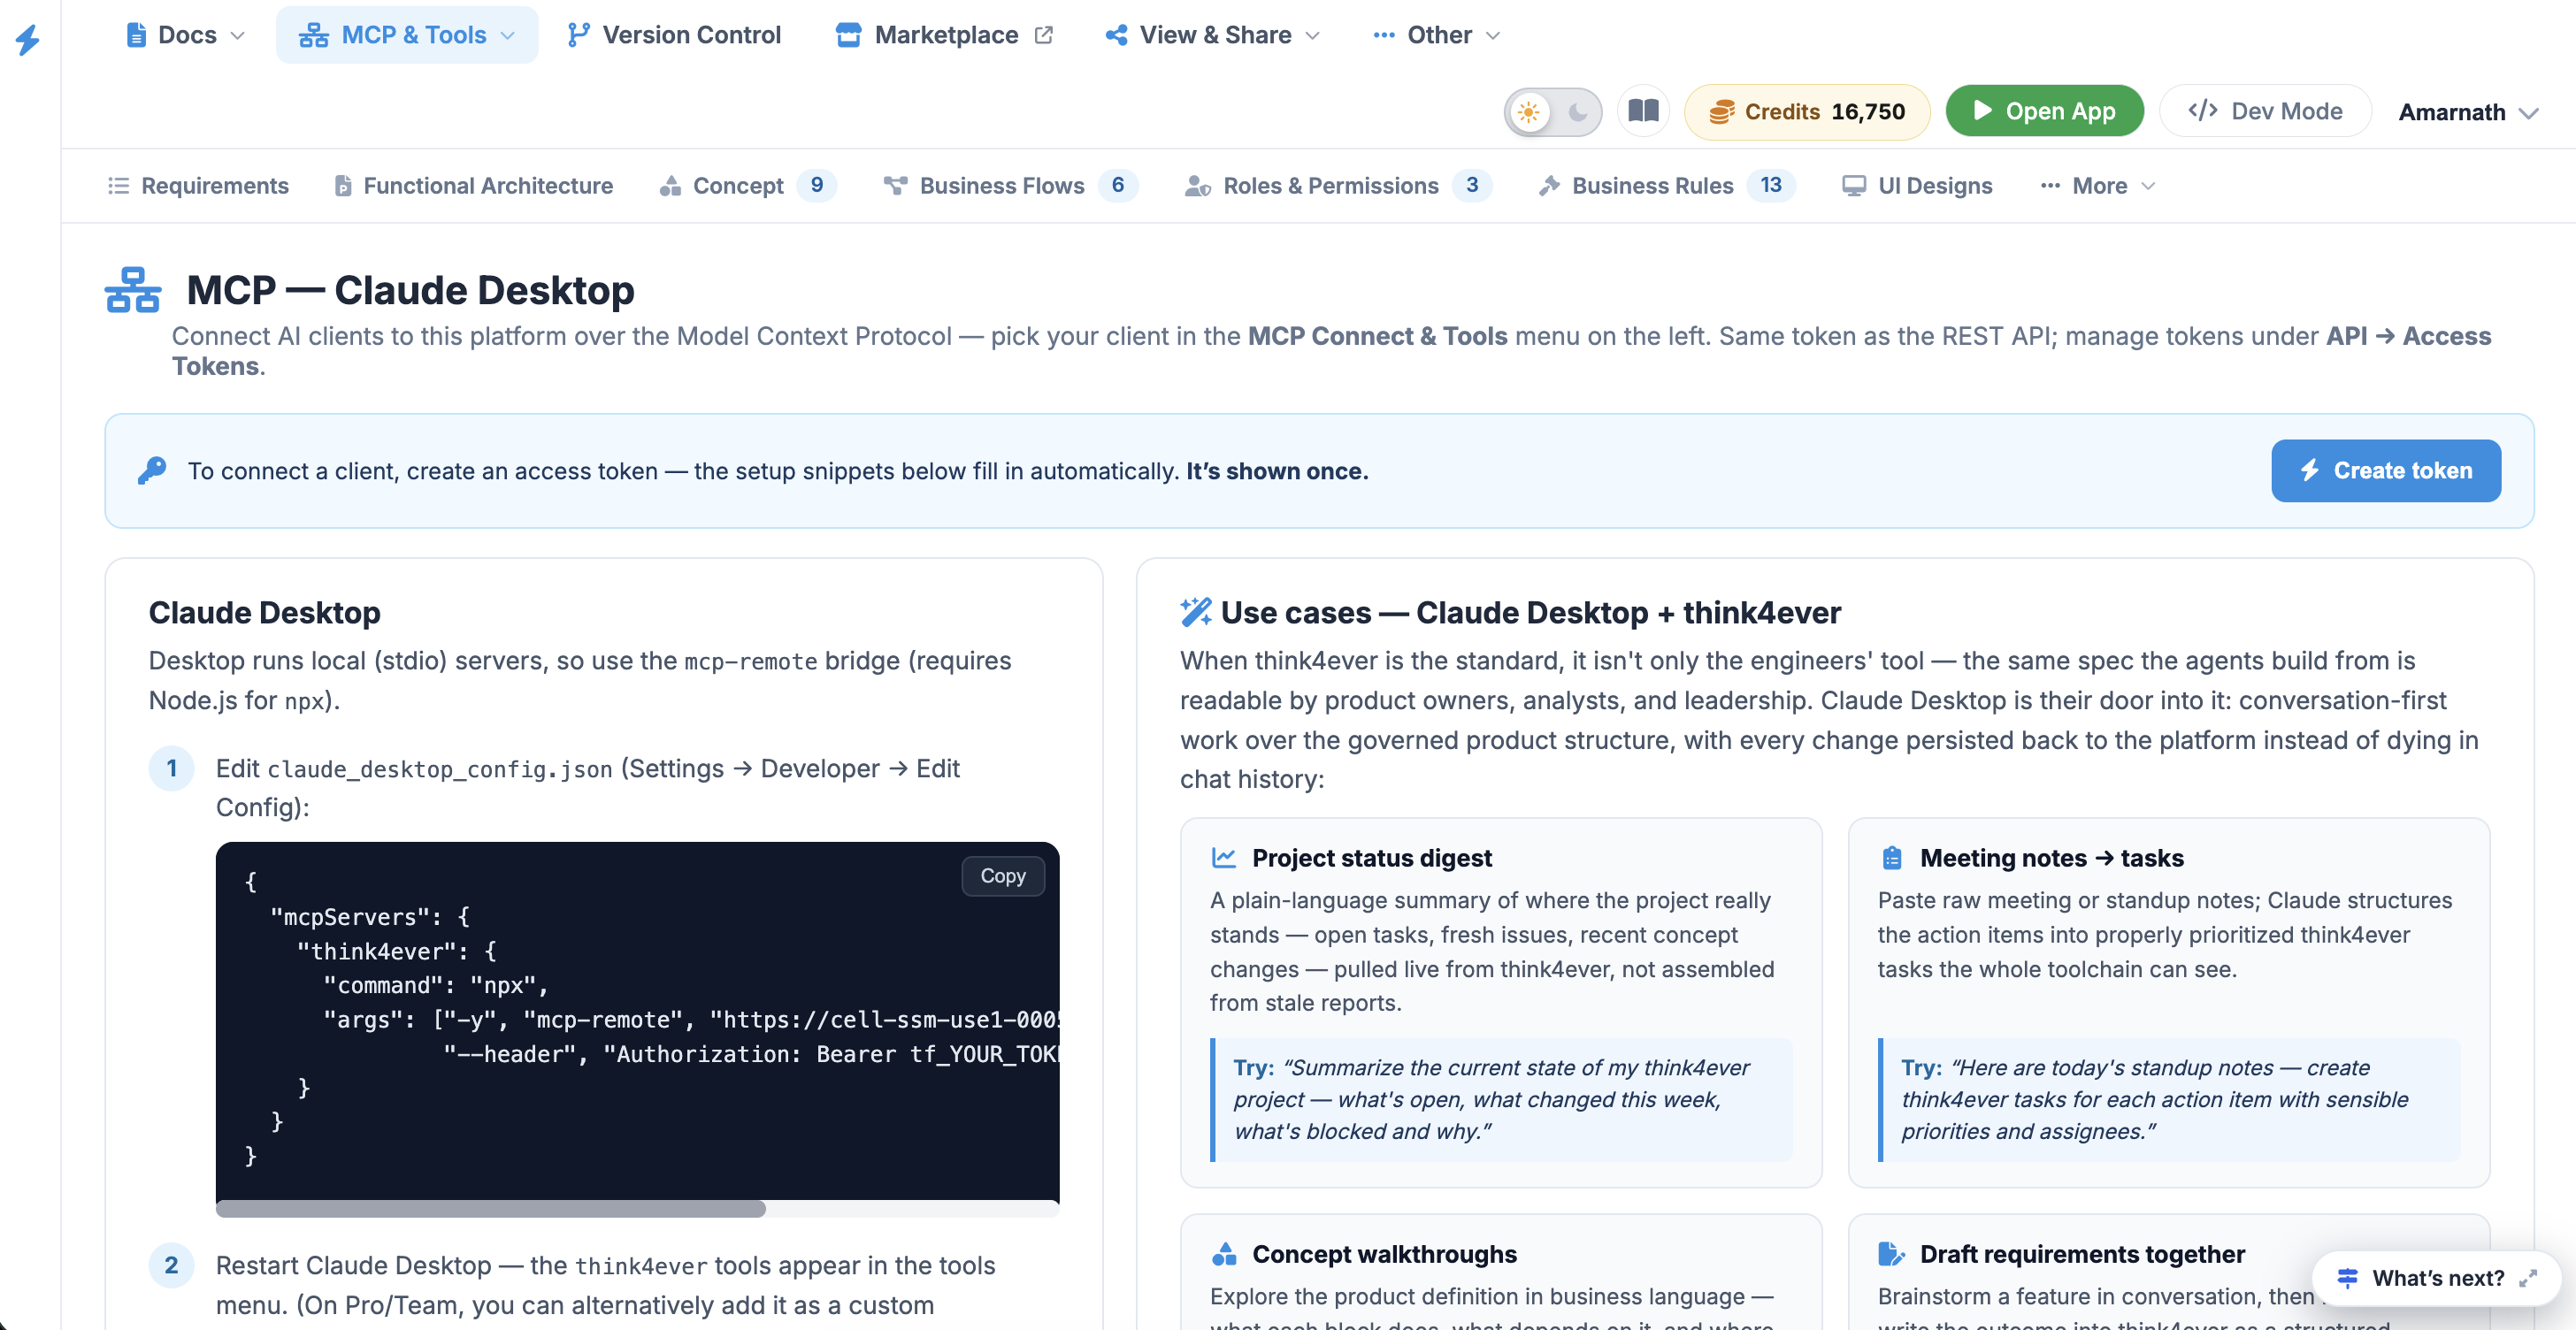Open the Concept tab
The height and width of the screenshot is (1330, 2576).
pyautogui.click(x=748, y=186)
